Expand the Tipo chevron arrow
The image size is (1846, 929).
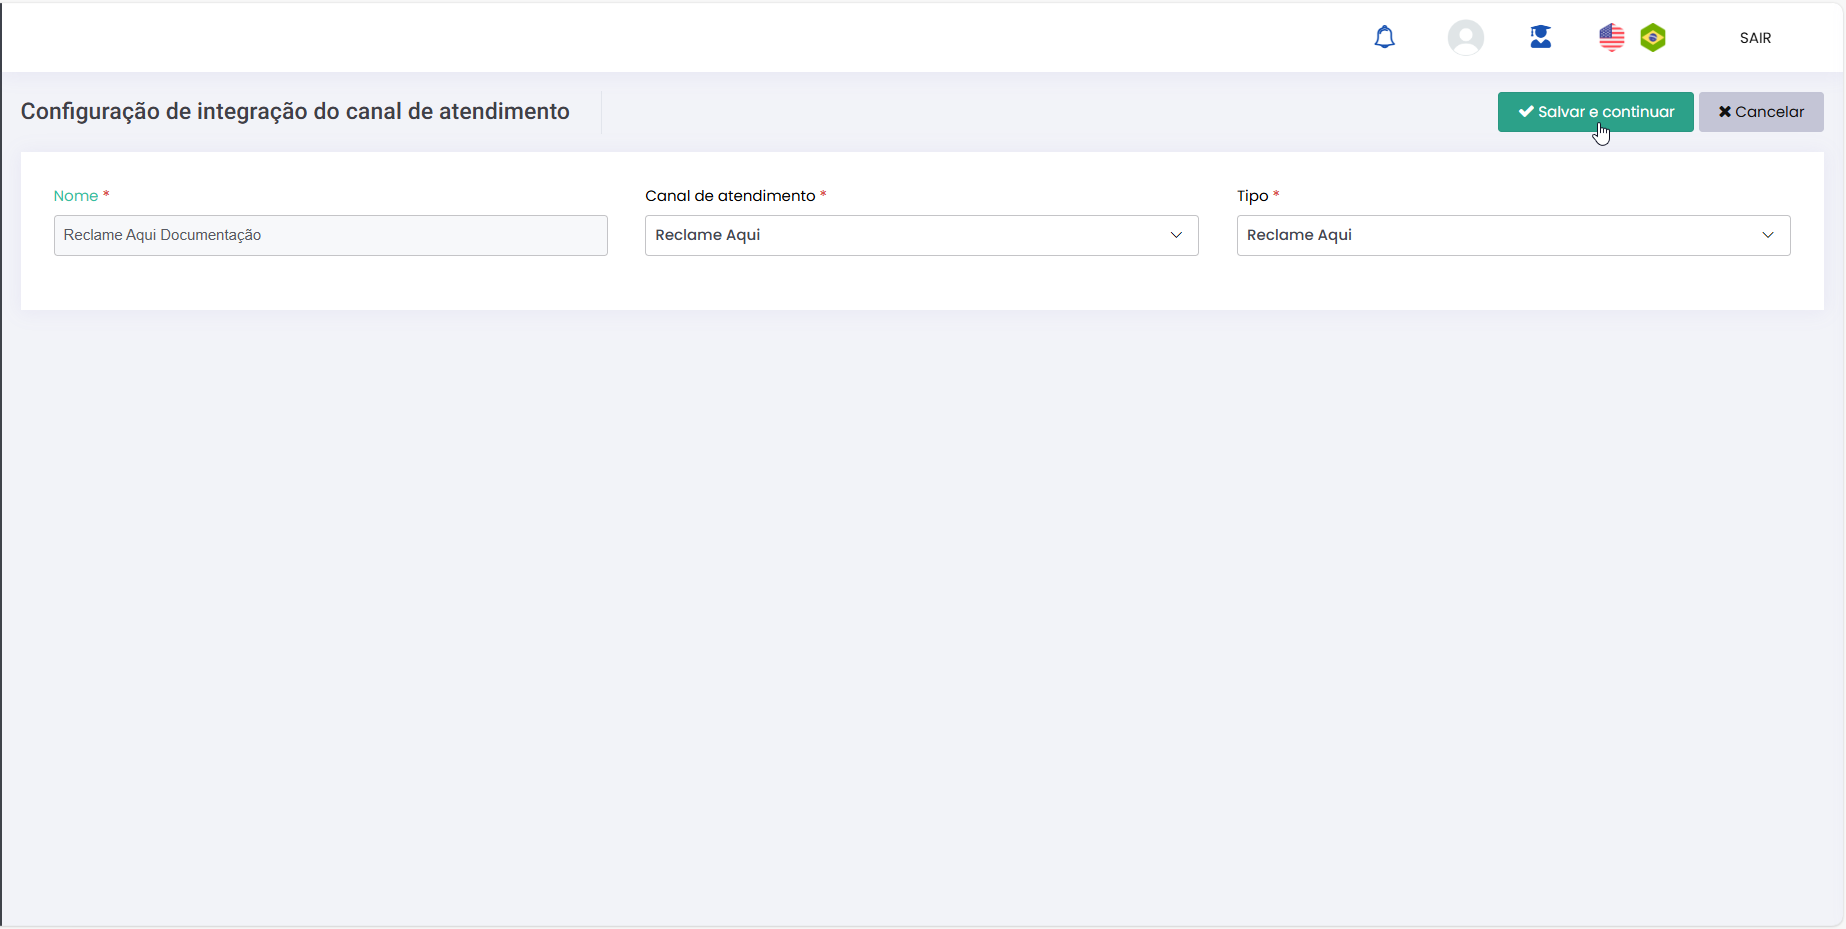click(x=1767, y=235)
